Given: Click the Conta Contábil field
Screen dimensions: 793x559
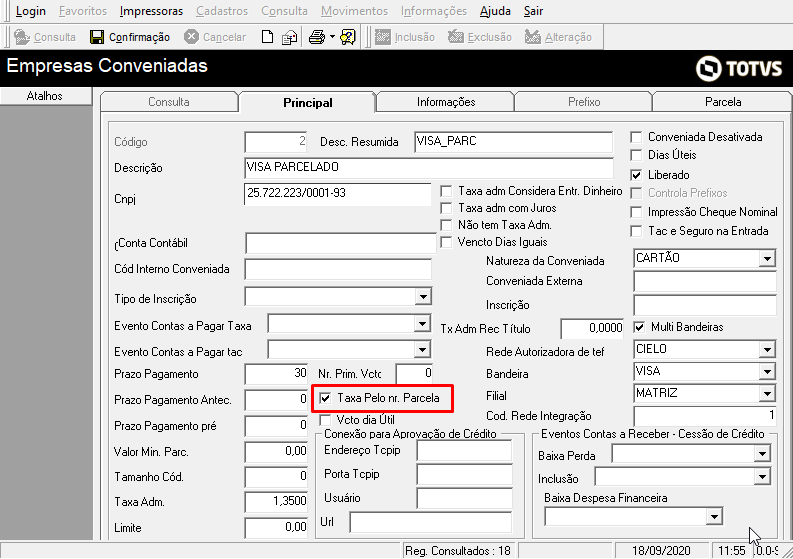Looking at the screenshot, I should tap(341, 243).
